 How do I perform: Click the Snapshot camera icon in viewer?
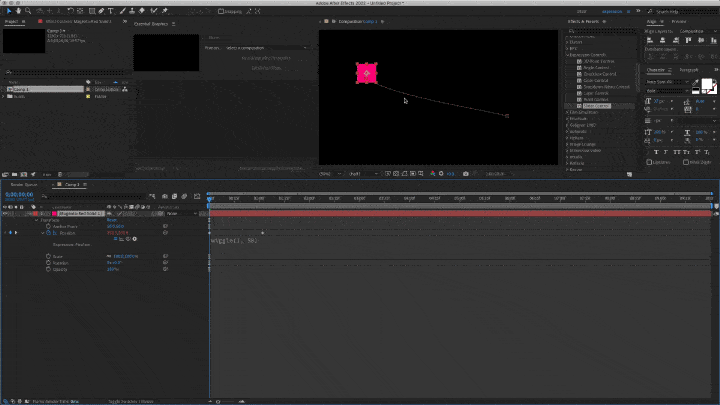coord(466,174)
